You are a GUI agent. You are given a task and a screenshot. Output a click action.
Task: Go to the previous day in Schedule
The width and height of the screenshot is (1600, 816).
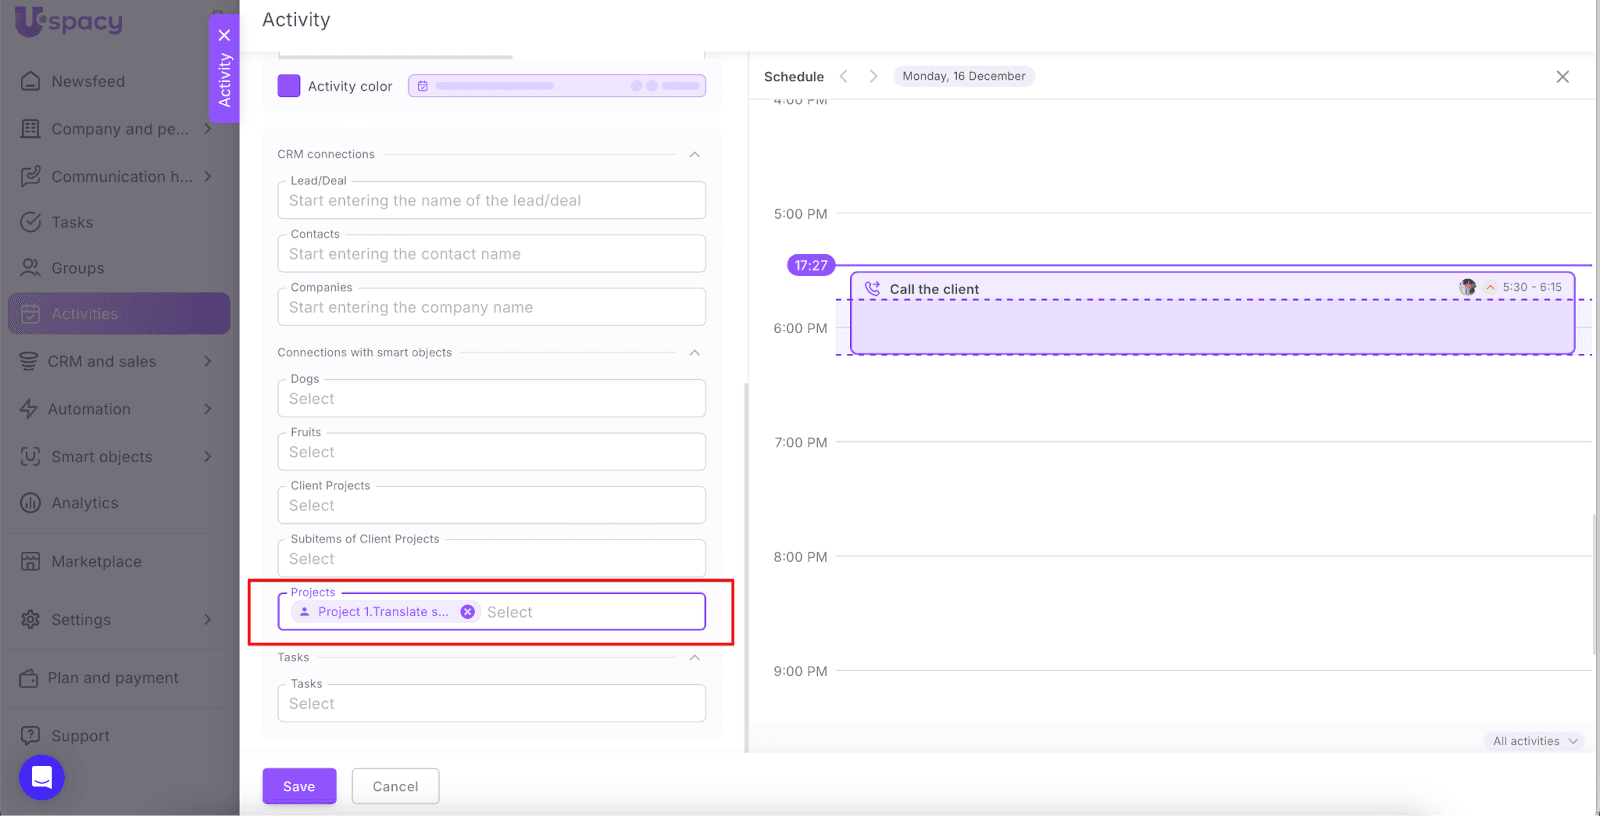click(844, 76)
